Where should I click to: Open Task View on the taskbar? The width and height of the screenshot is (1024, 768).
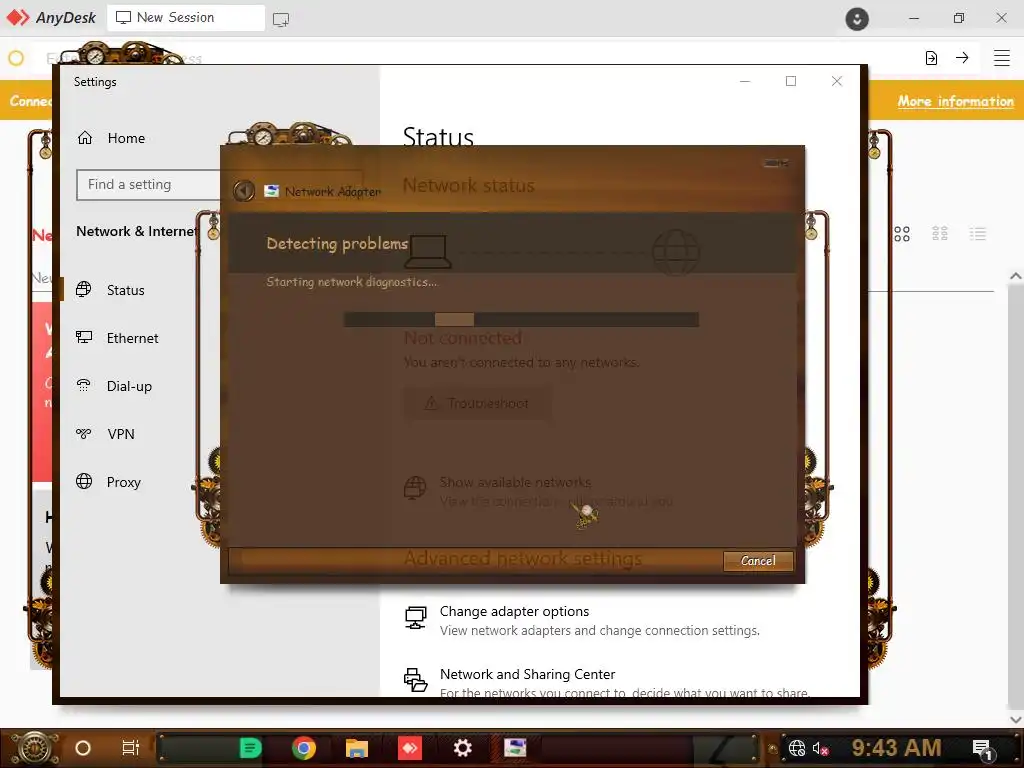tap(131, 748)
